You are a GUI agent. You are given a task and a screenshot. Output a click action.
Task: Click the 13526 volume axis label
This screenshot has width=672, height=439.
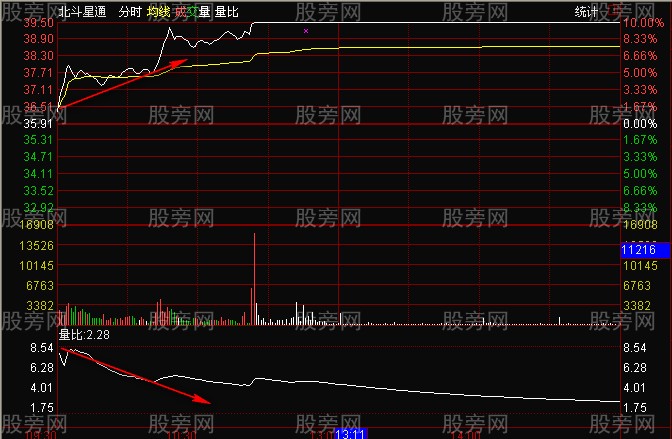[x=36, y=246]
